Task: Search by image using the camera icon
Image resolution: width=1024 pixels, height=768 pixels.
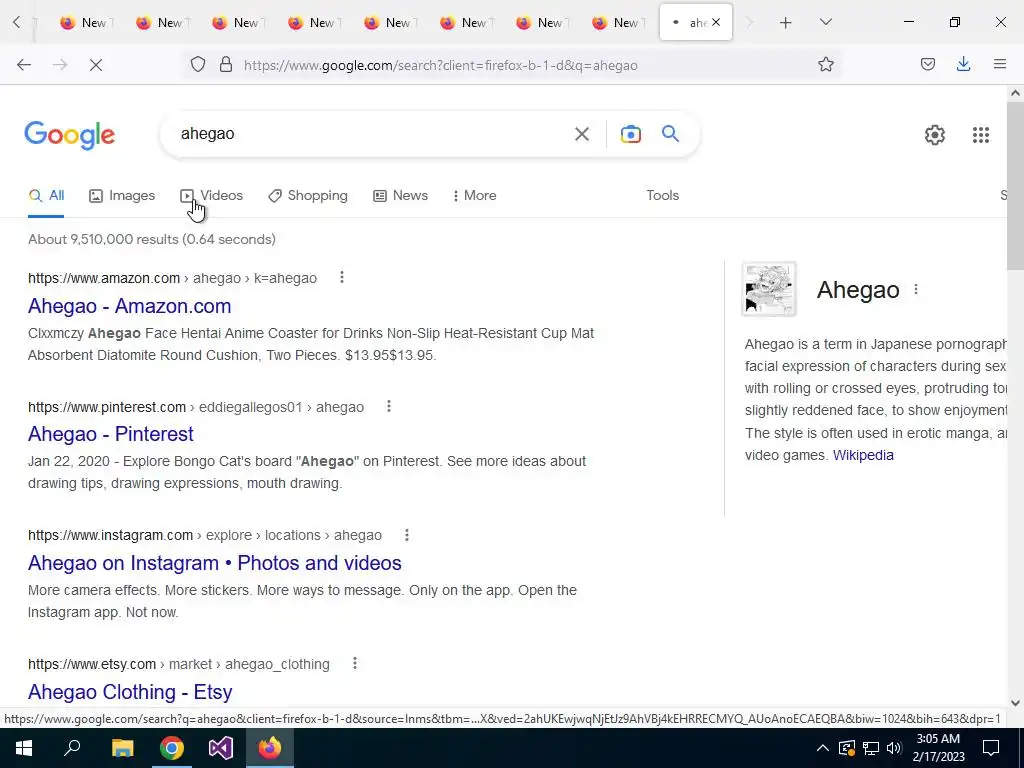Action: point(630,134)
